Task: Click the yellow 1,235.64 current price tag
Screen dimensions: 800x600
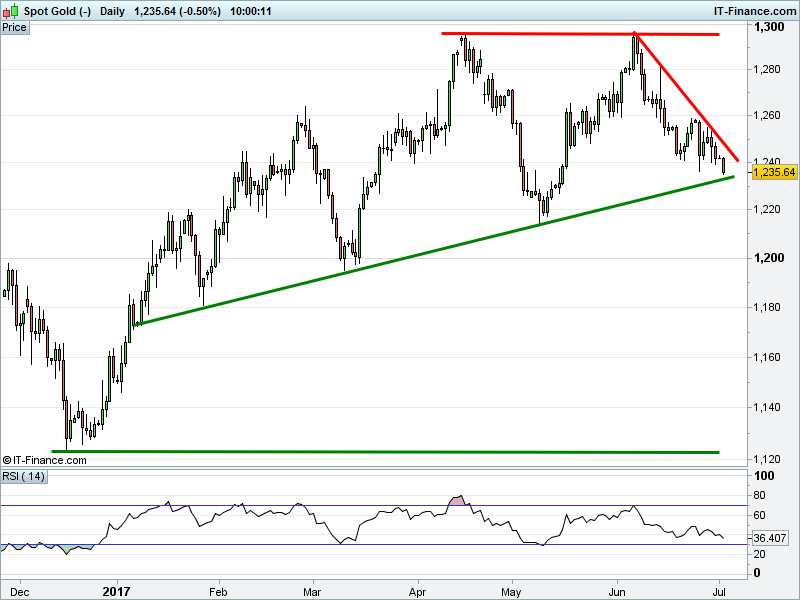Action: click(774, 172)
